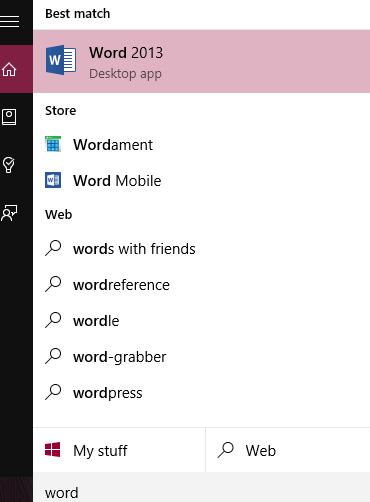Viewport: 370px width, 502px height.
Task: Click the Web section heading
Action: (x=59, y=214)
